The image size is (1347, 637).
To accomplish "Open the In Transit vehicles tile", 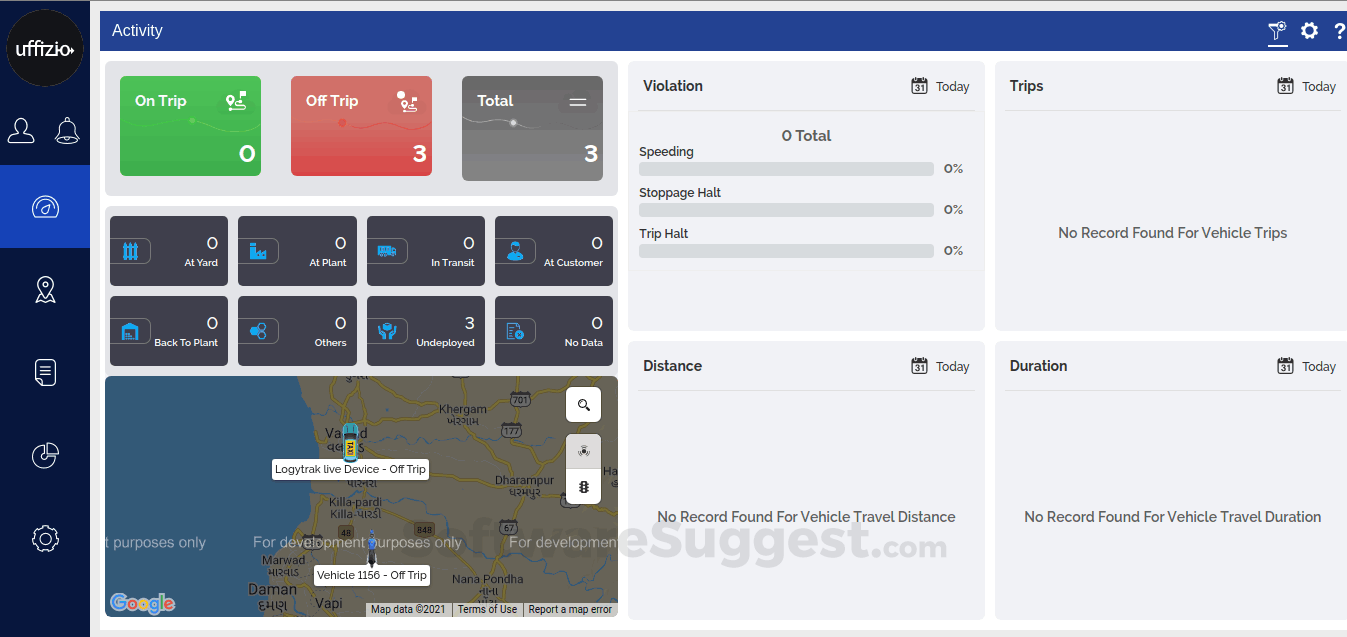I will coord(425,250).
